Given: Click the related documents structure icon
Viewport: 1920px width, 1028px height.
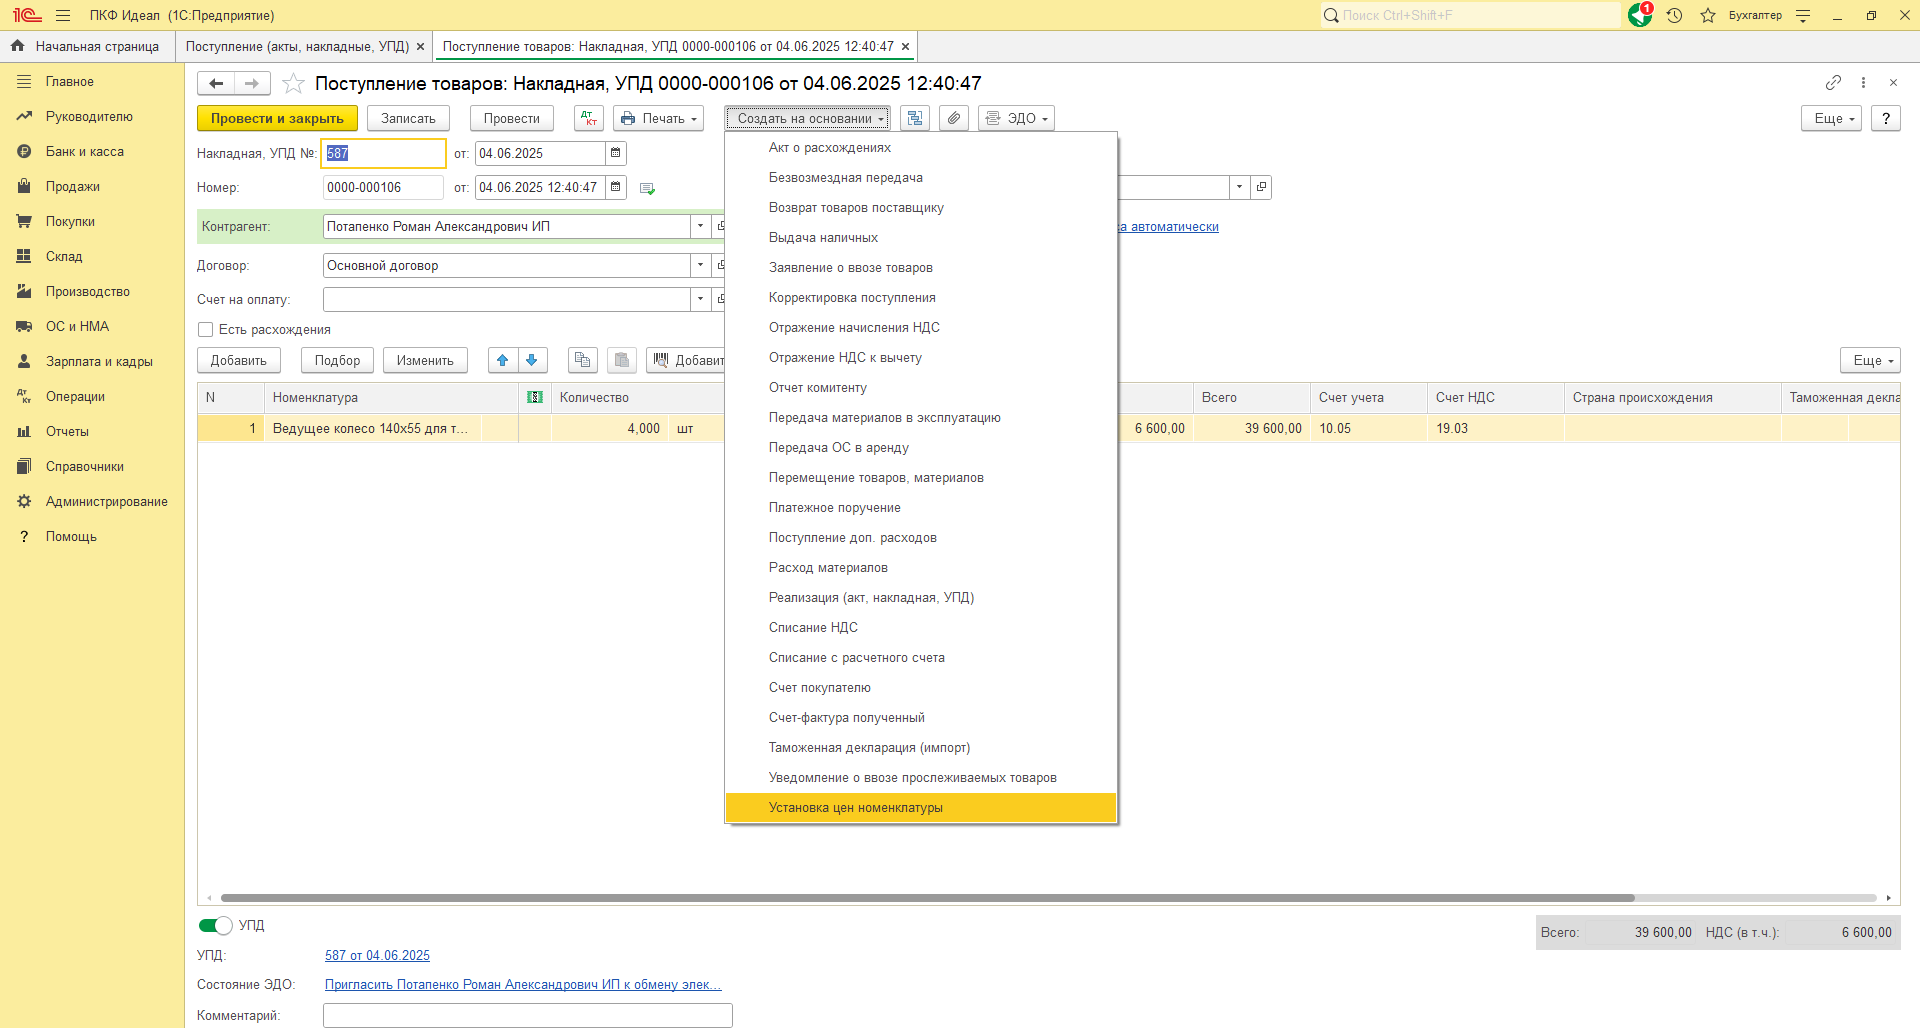Looking at the screenshot, I should click(x=915, y=118).
